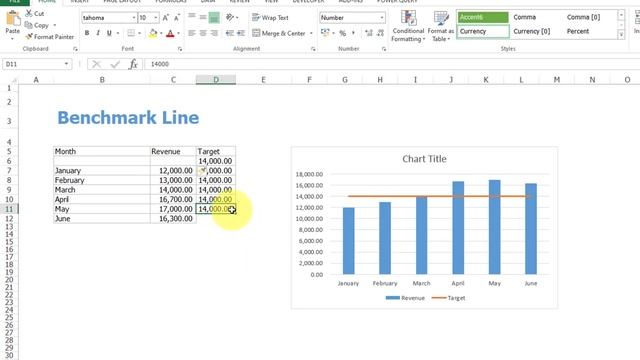The image size is (640, 360).
Task: Open the font size 10 dropdown
Action: (156, 18)
